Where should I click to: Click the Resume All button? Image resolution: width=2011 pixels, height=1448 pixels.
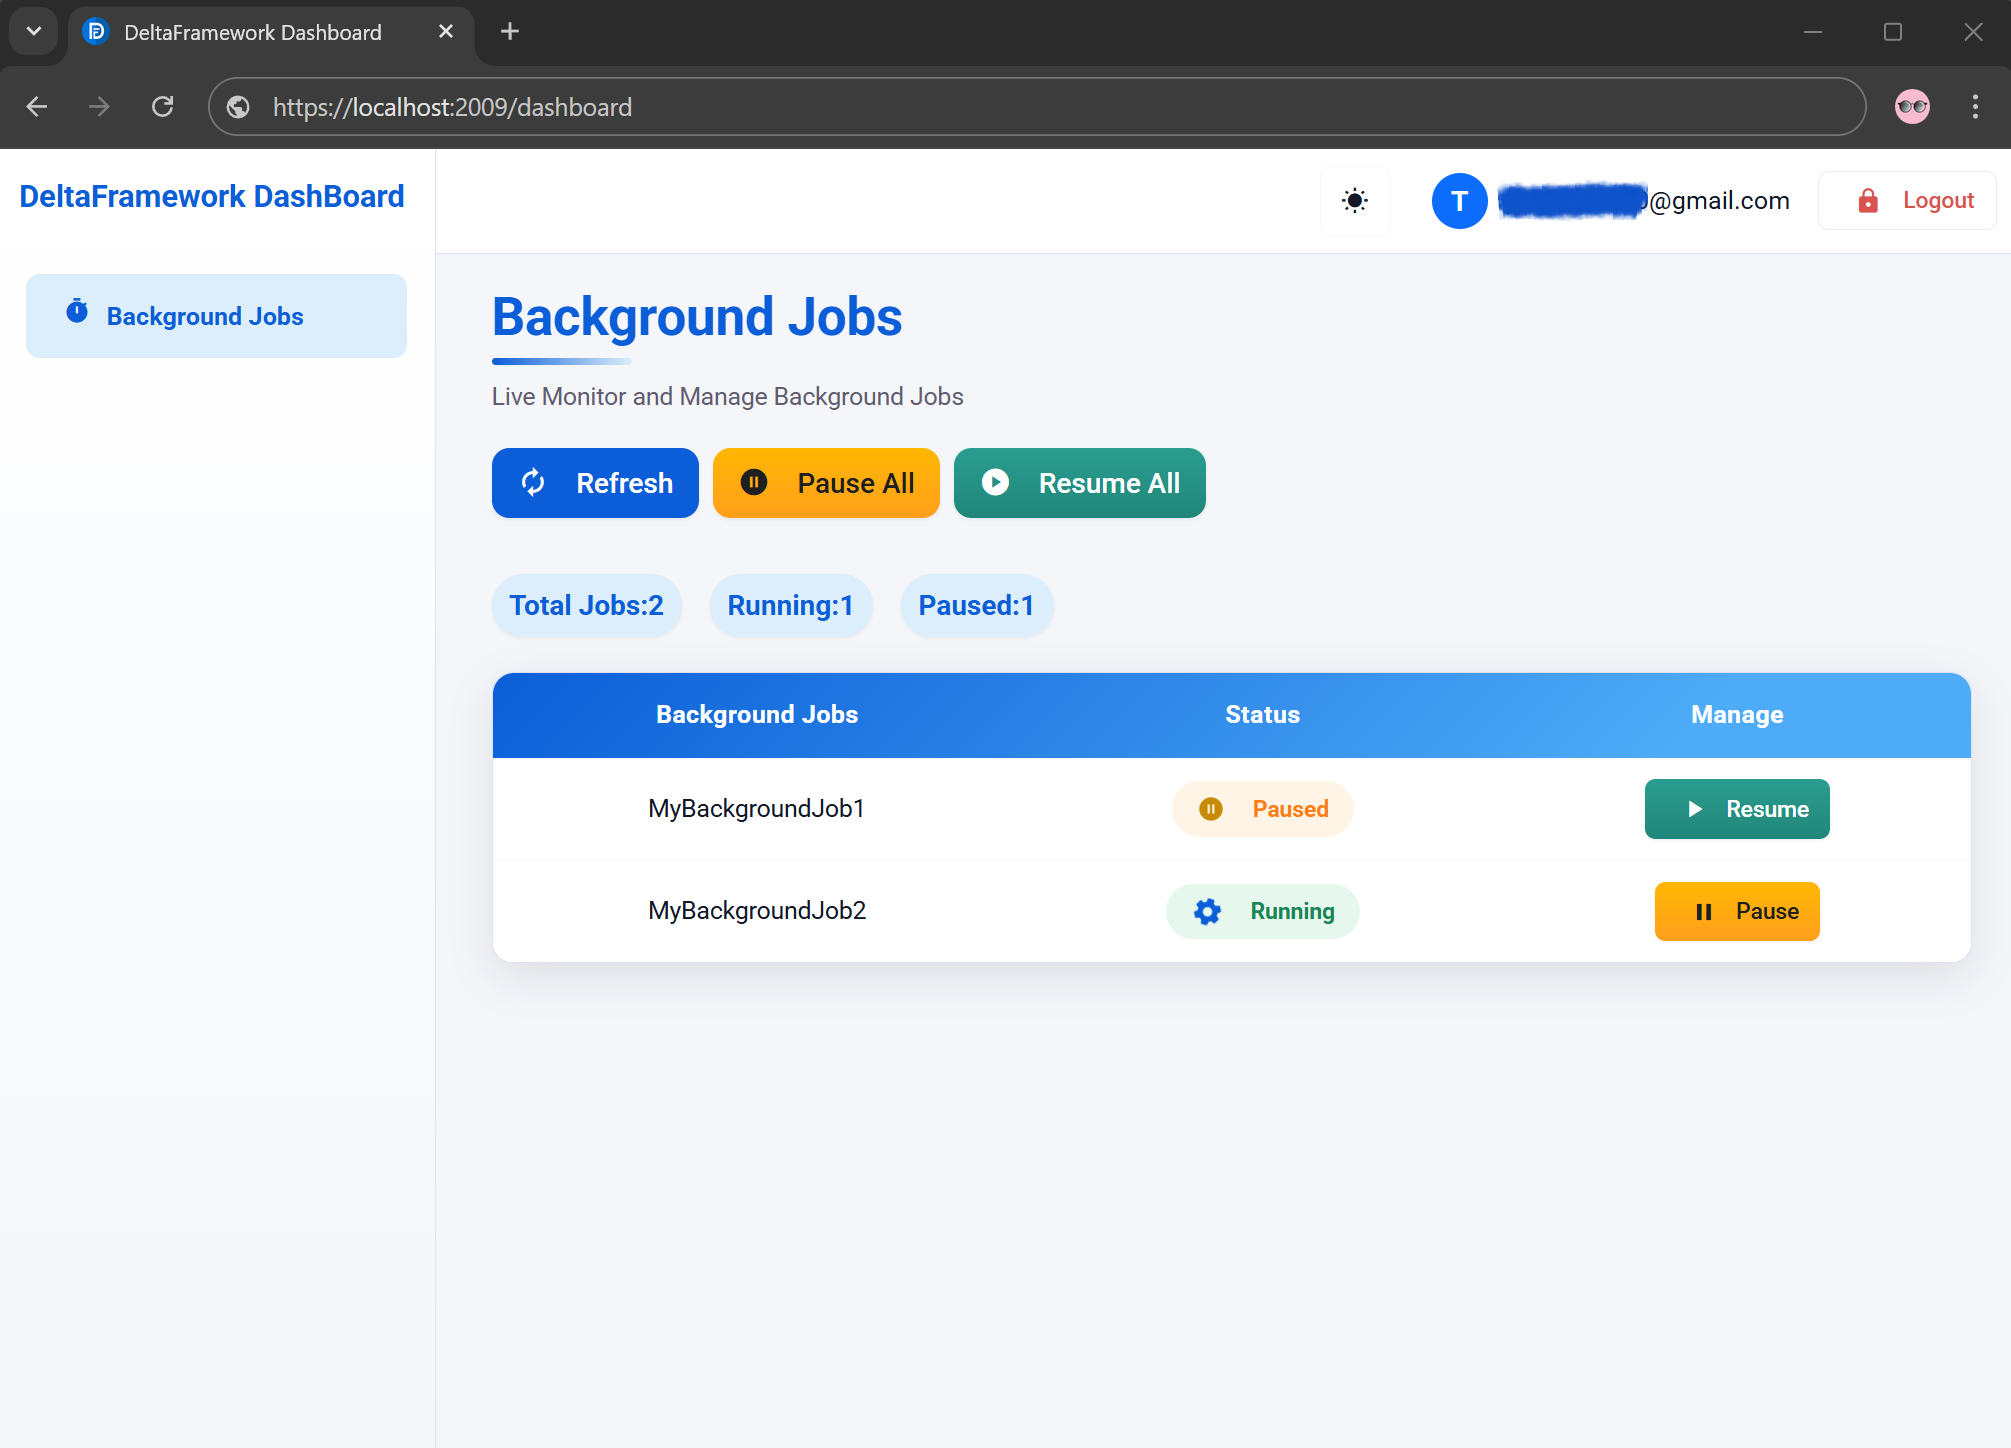point(1079,483)
